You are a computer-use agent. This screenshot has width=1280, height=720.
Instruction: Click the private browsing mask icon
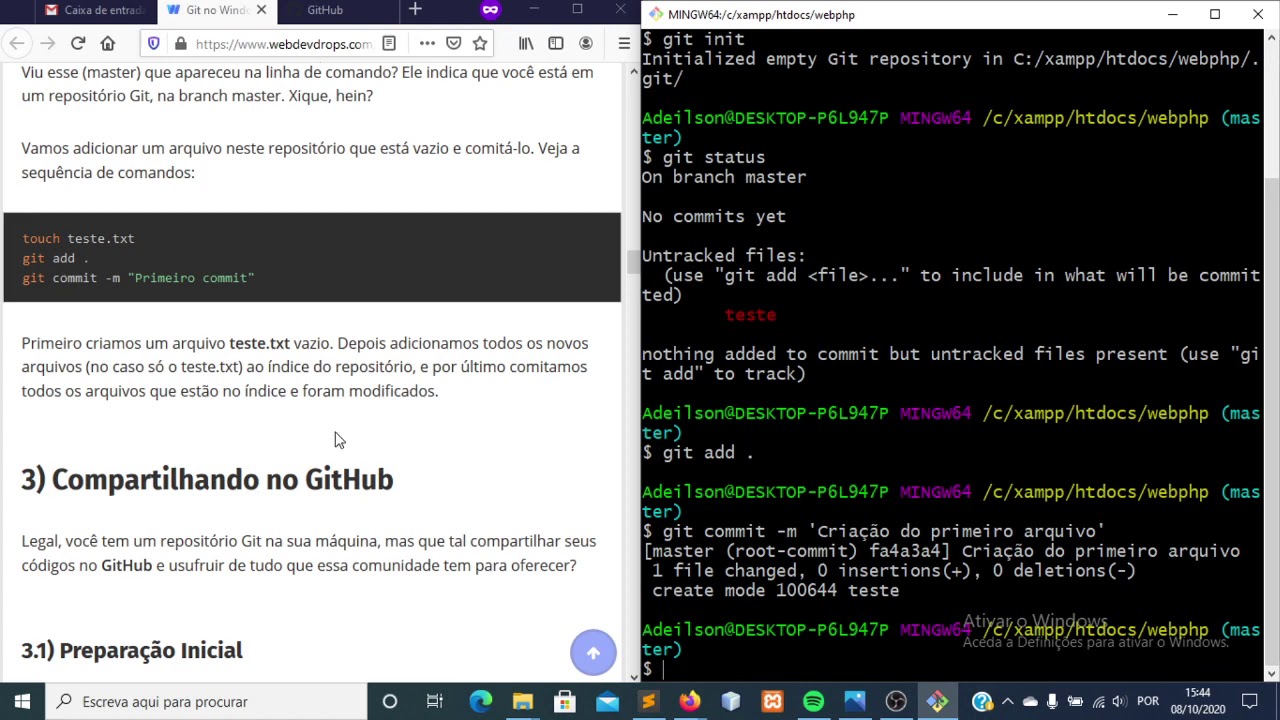click(x=490, y=10)
